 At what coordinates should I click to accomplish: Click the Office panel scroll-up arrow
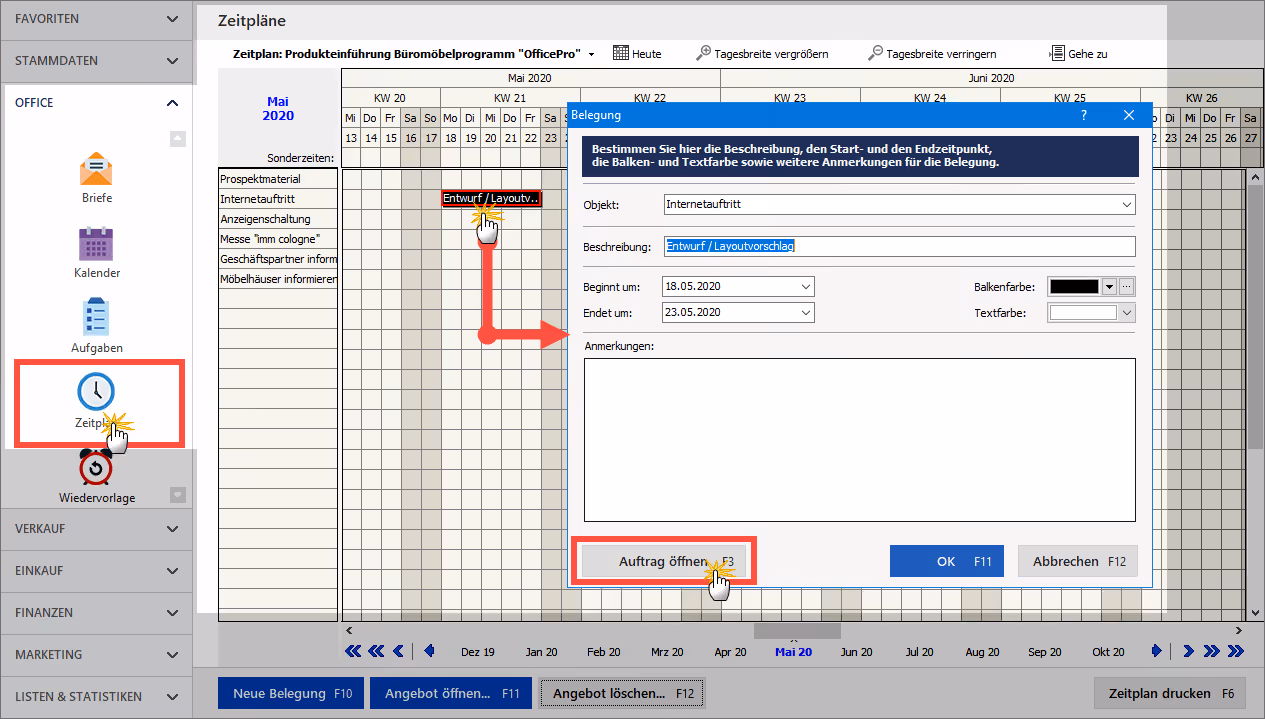click(177, 139)
